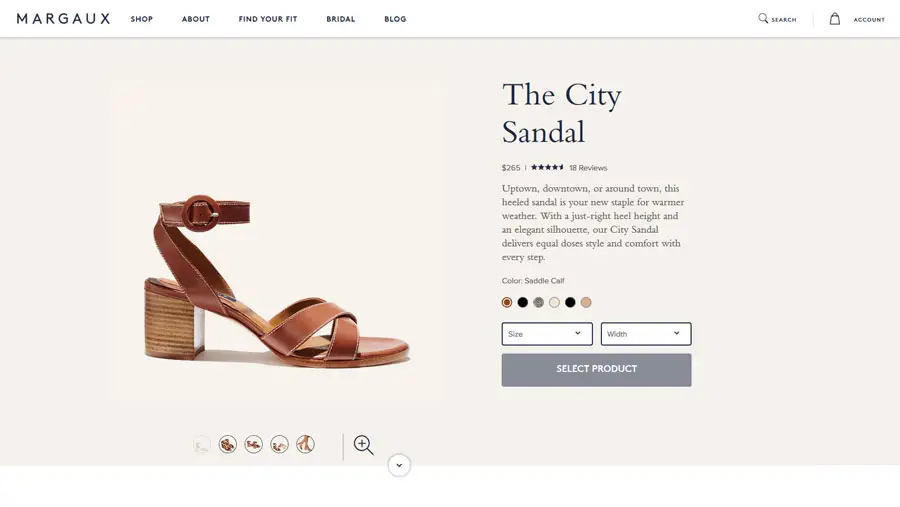Image resolution: width=900 pixels, height=507 pixels.
Task: Choose the cream white color swatch
Action: tap(555, 302)
